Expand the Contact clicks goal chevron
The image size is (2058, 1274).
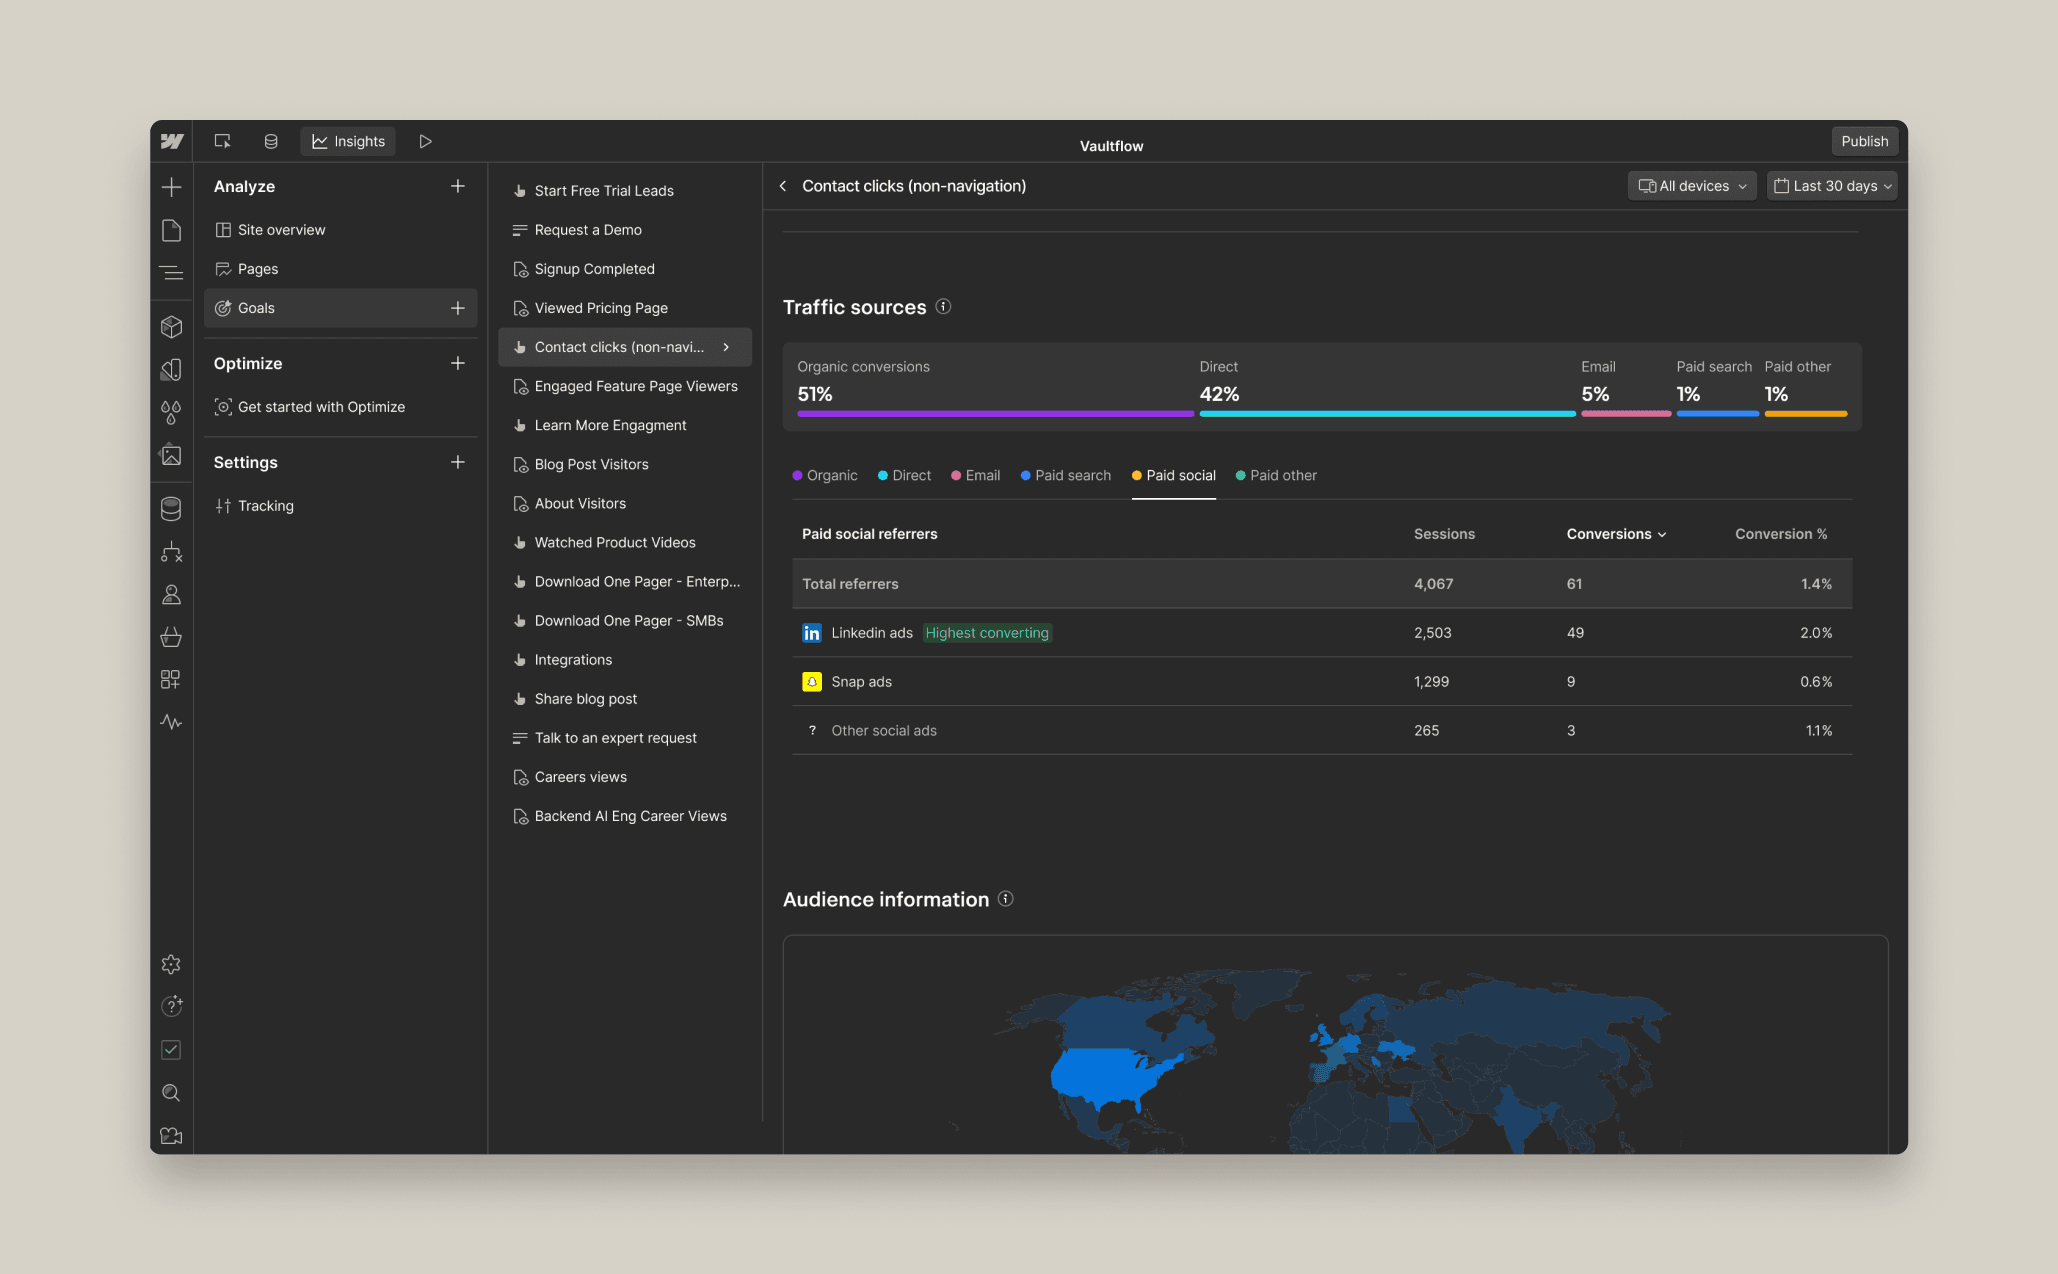click(726, 347)
